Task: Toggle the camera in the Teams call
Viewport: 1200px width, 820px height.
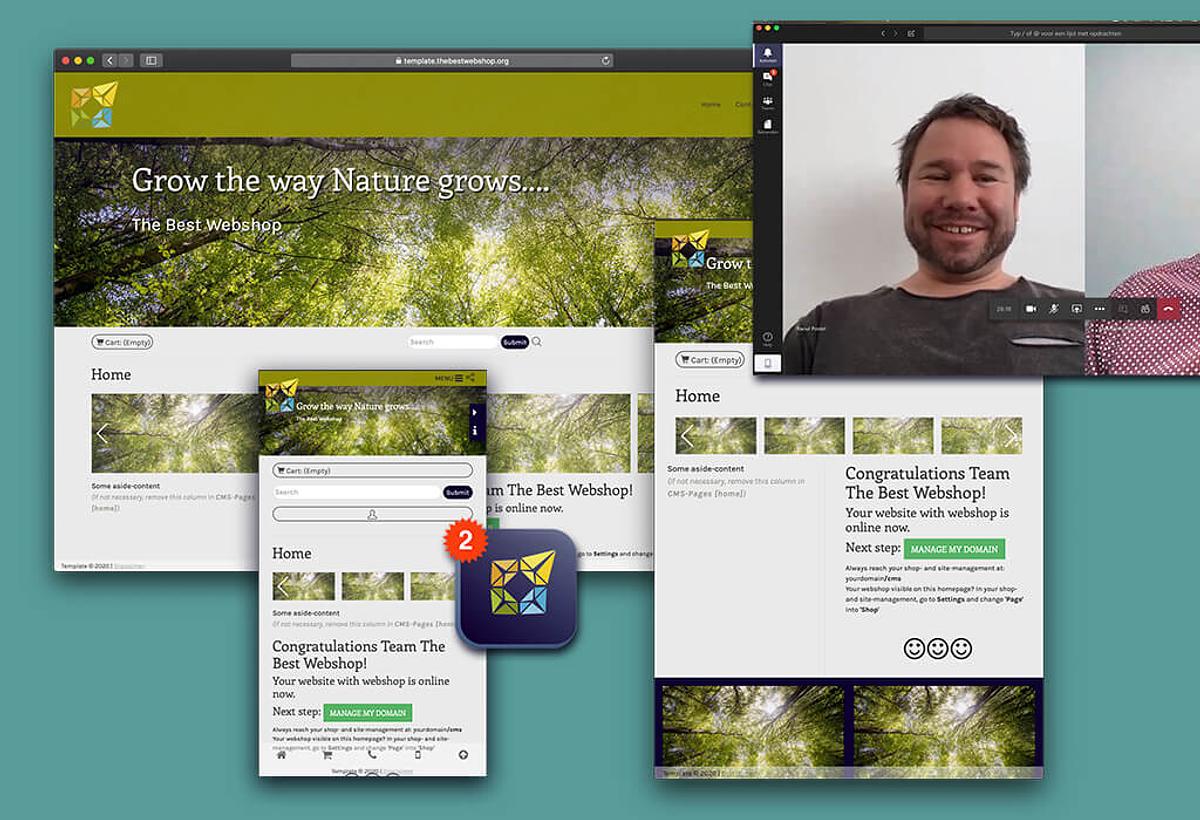Action: tap(1031, 309)
